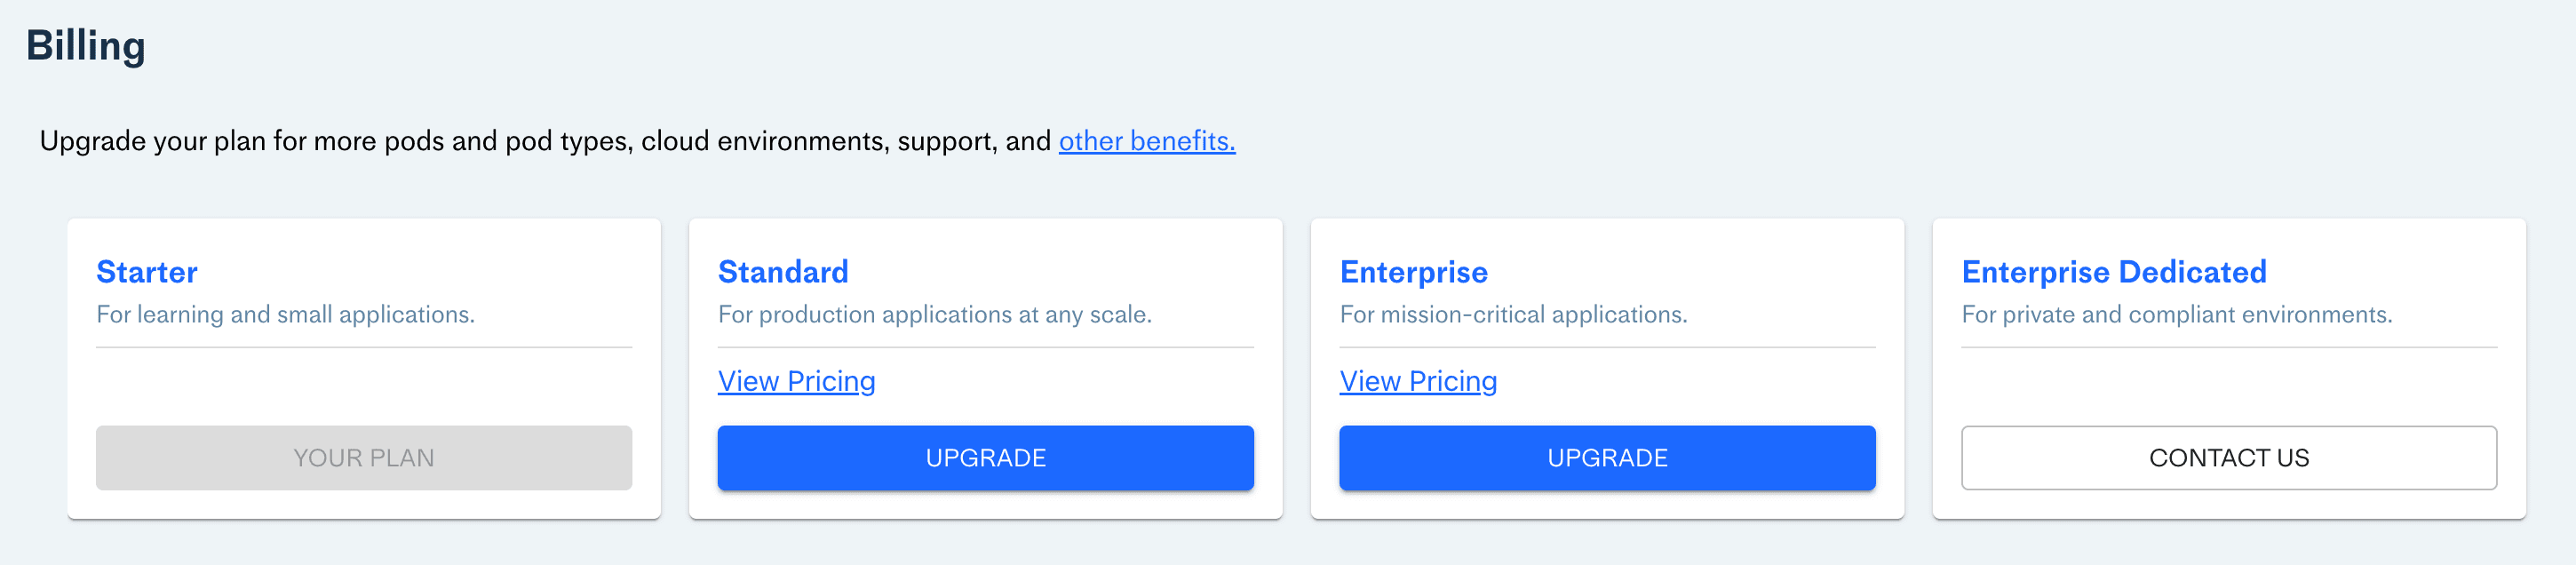Viewport: 2576px width, 565px height.
Task: Click "For learning and small applications." text
Action: (285, 315)
